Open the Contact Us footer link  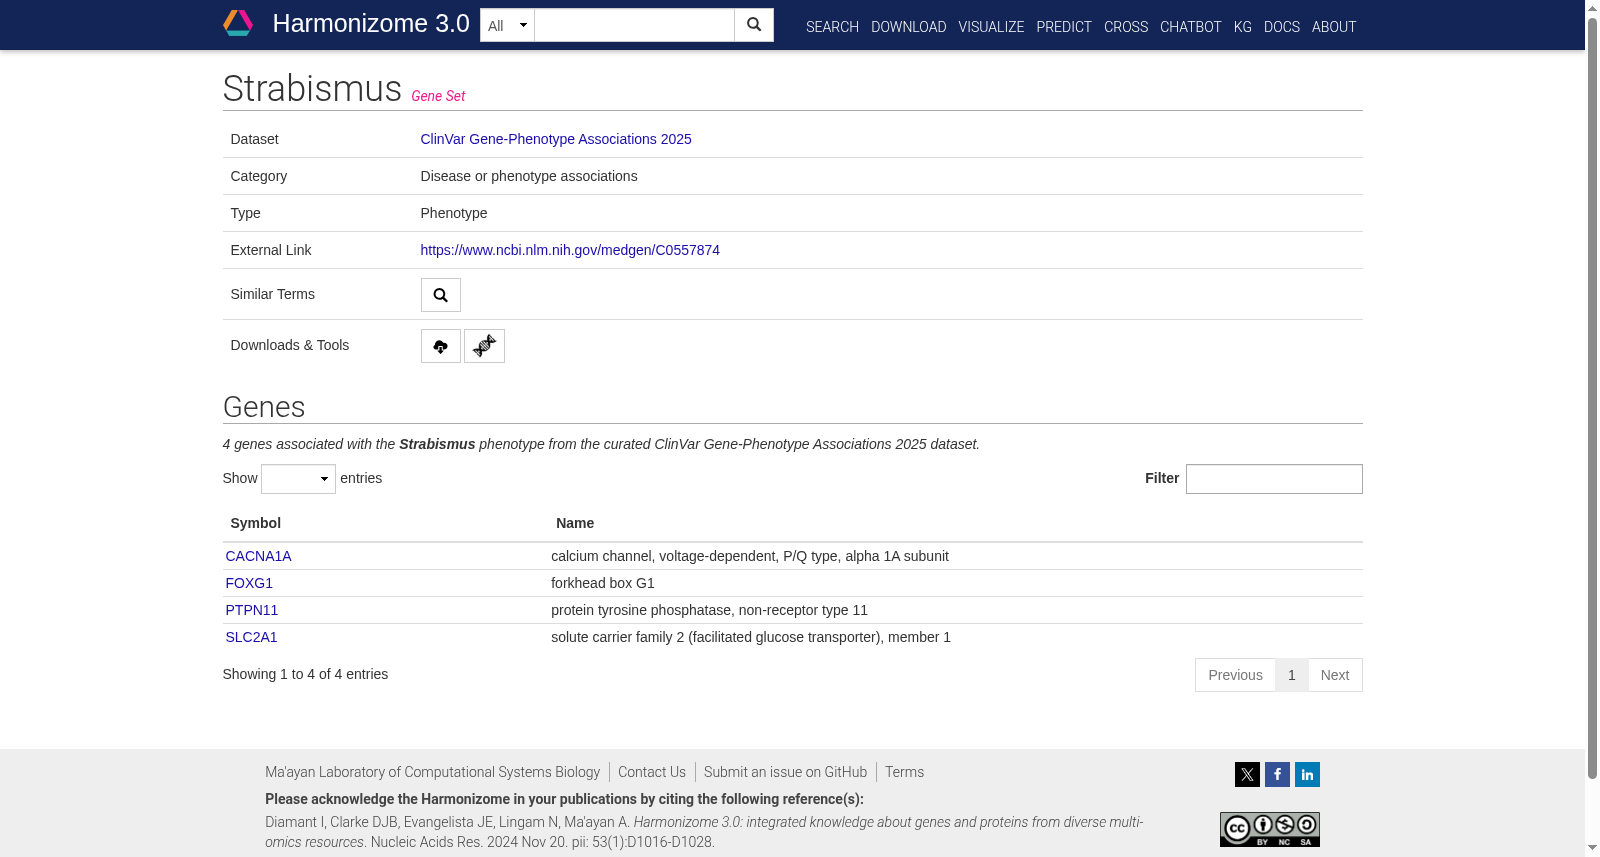652,772
